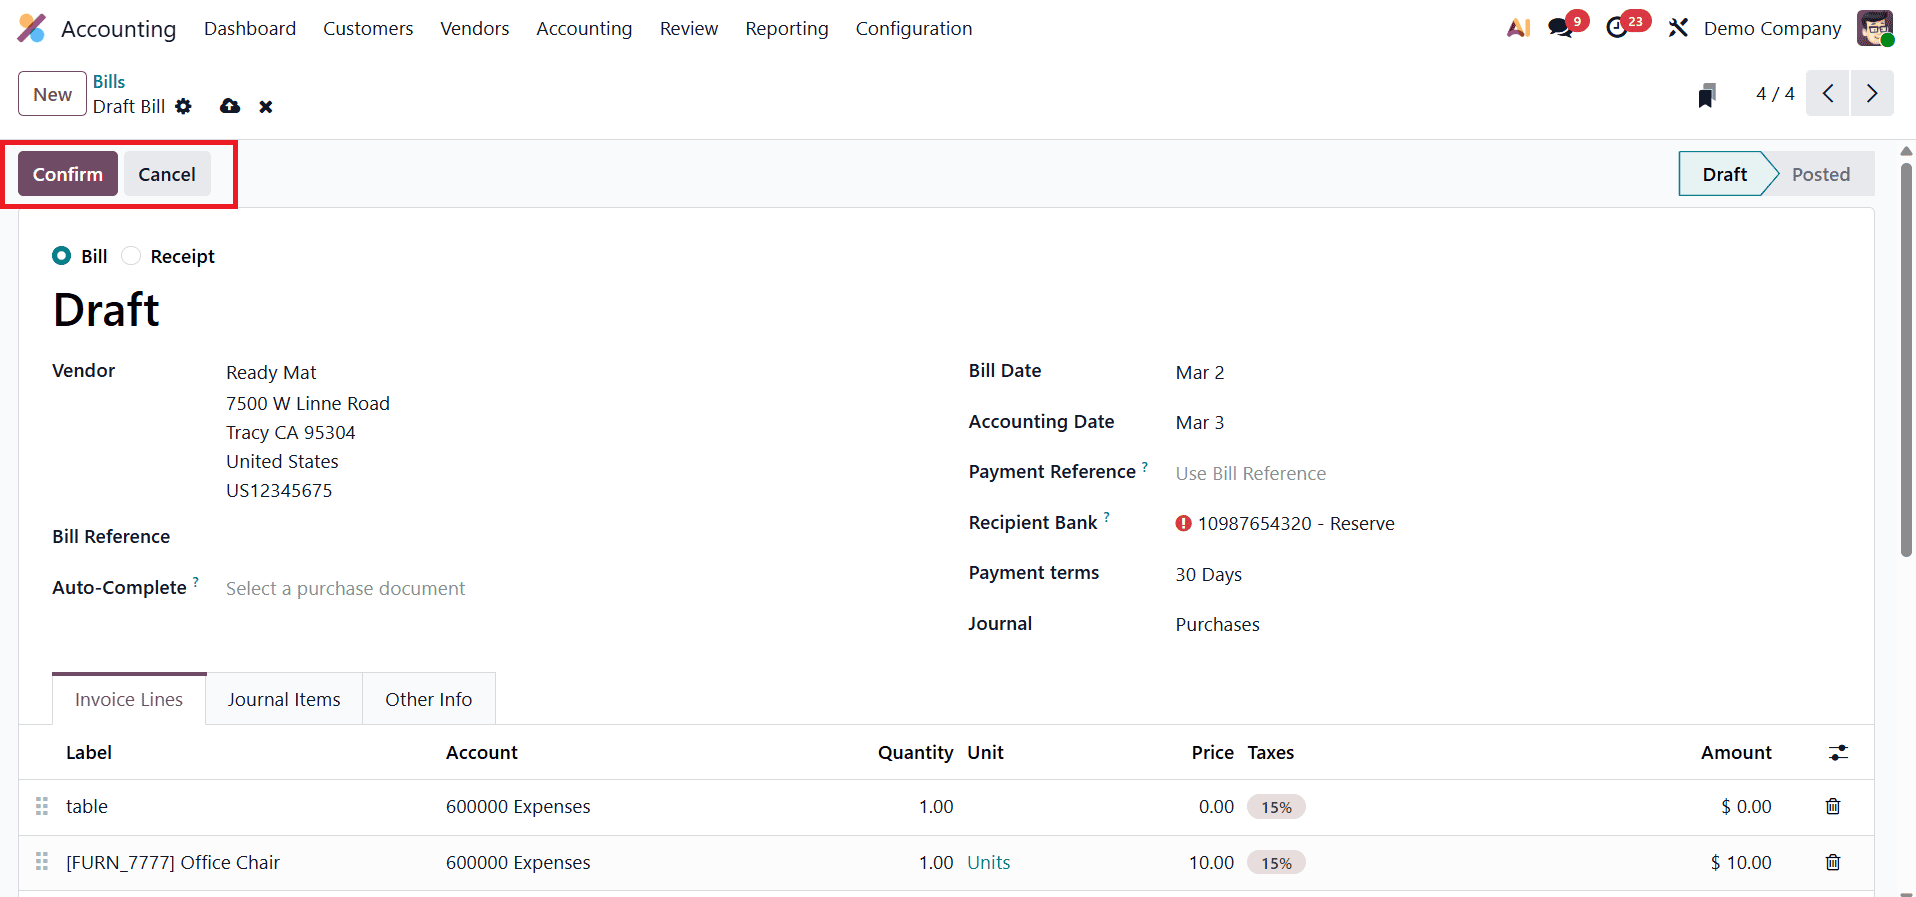
Task: Click the vertical page scrollbar
Action: 1906,360
